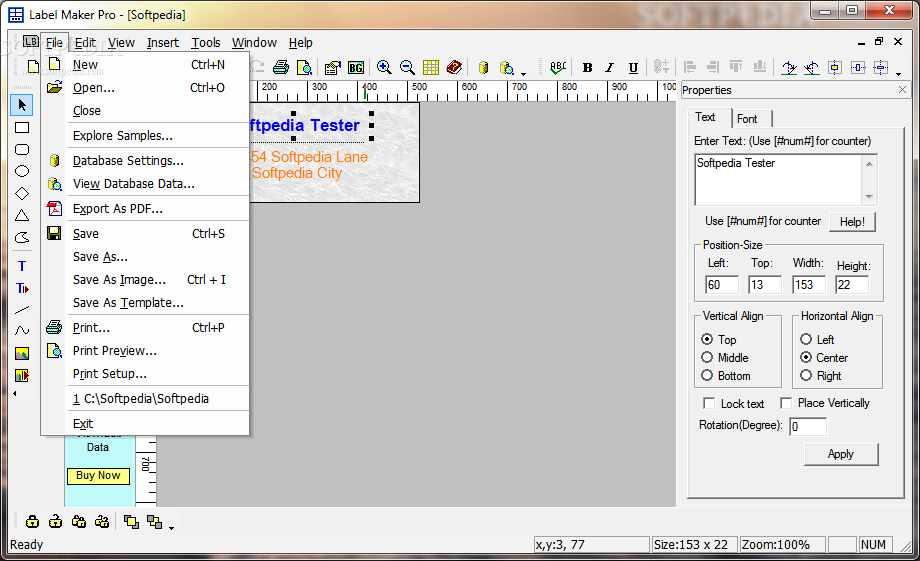Select the straight line tool
Image resolution: width=920 pixels, height=561 pixels.
point(22,309)
